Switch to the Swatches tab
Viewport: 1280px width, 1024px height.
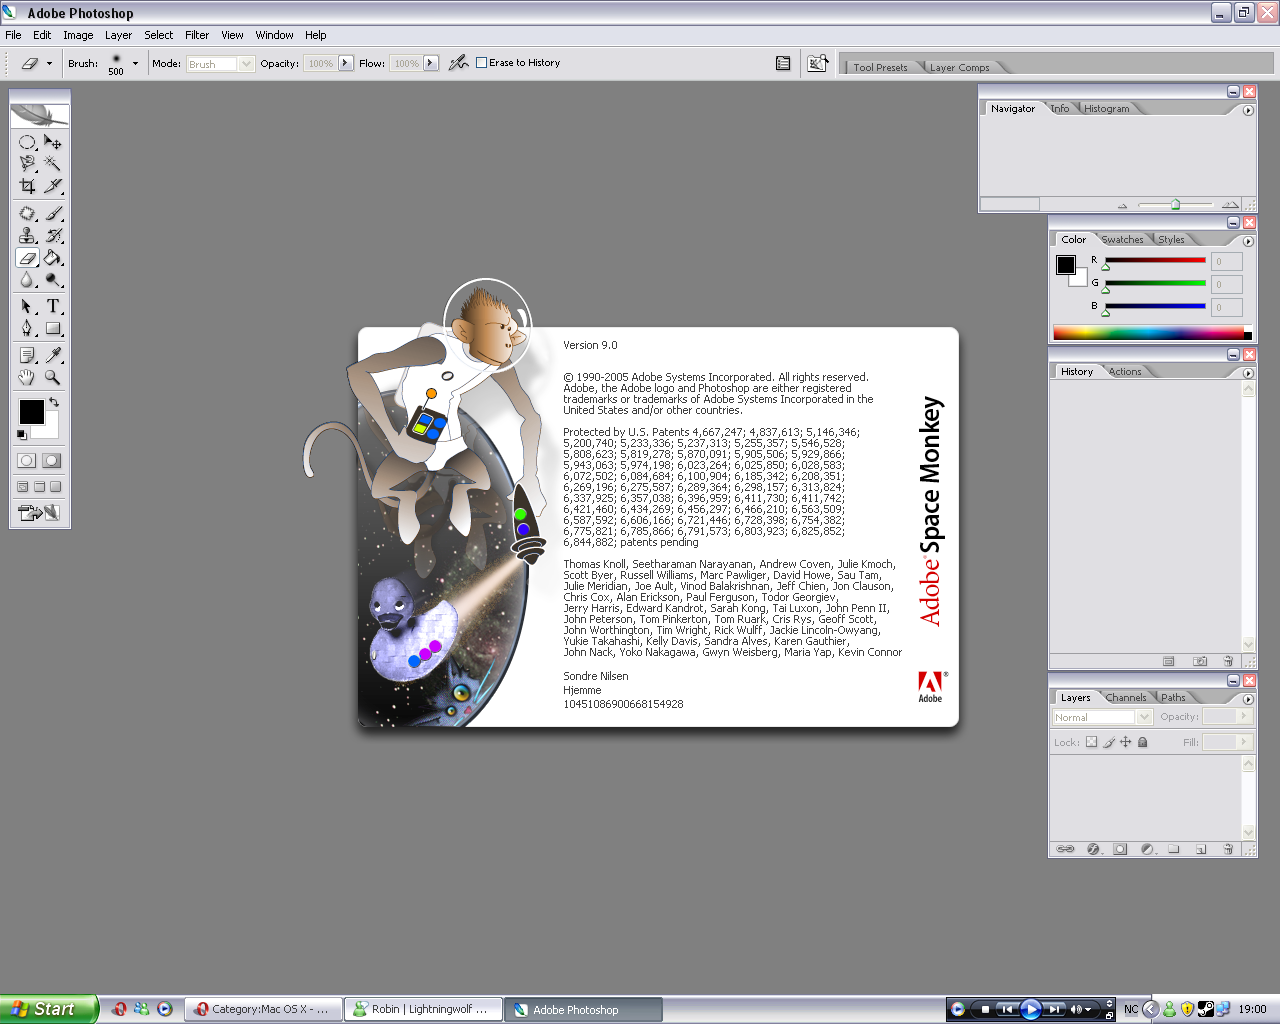pos(1122,240)
